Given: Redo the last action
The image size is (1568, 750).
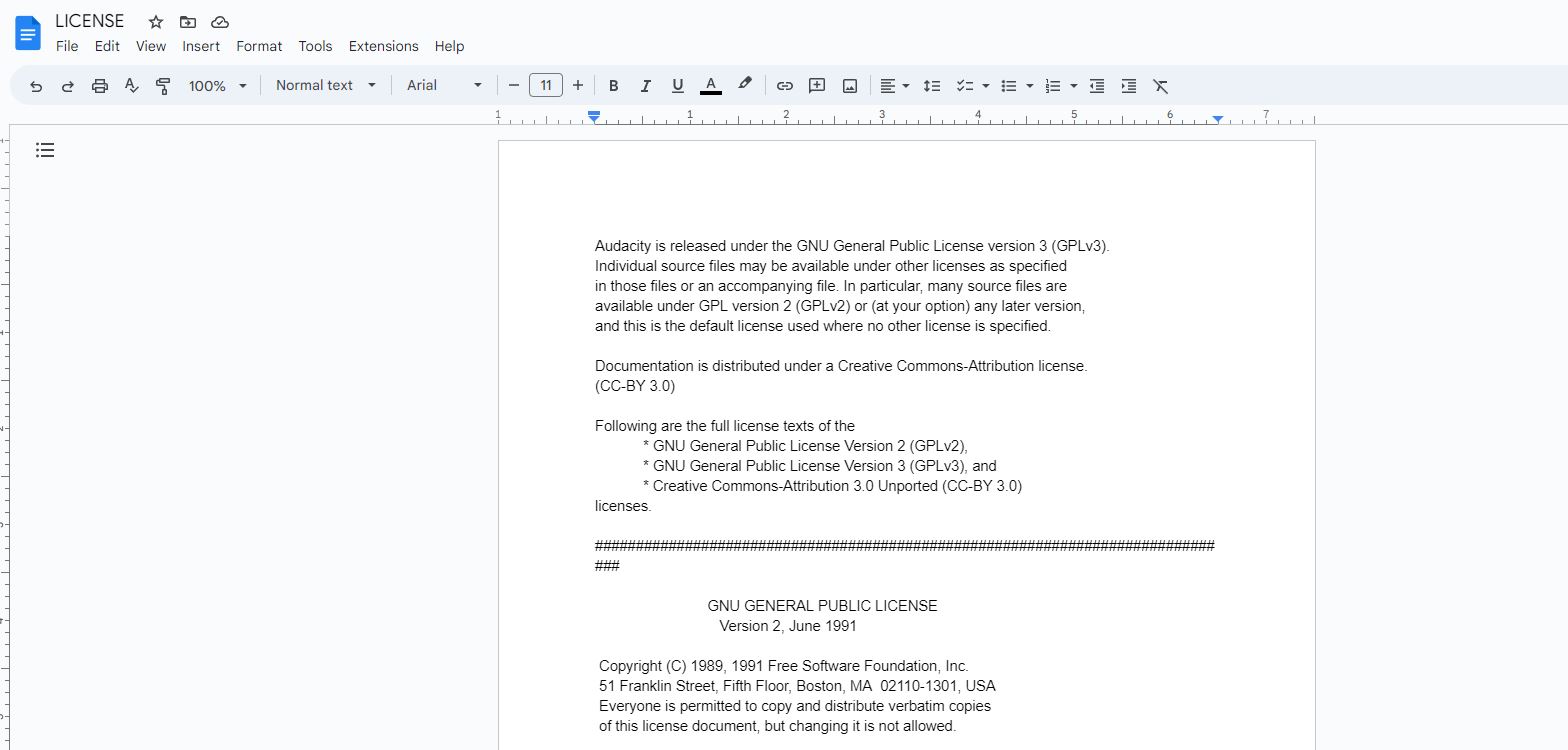Looking at the screenshot, I should click(x=68, y=86).
